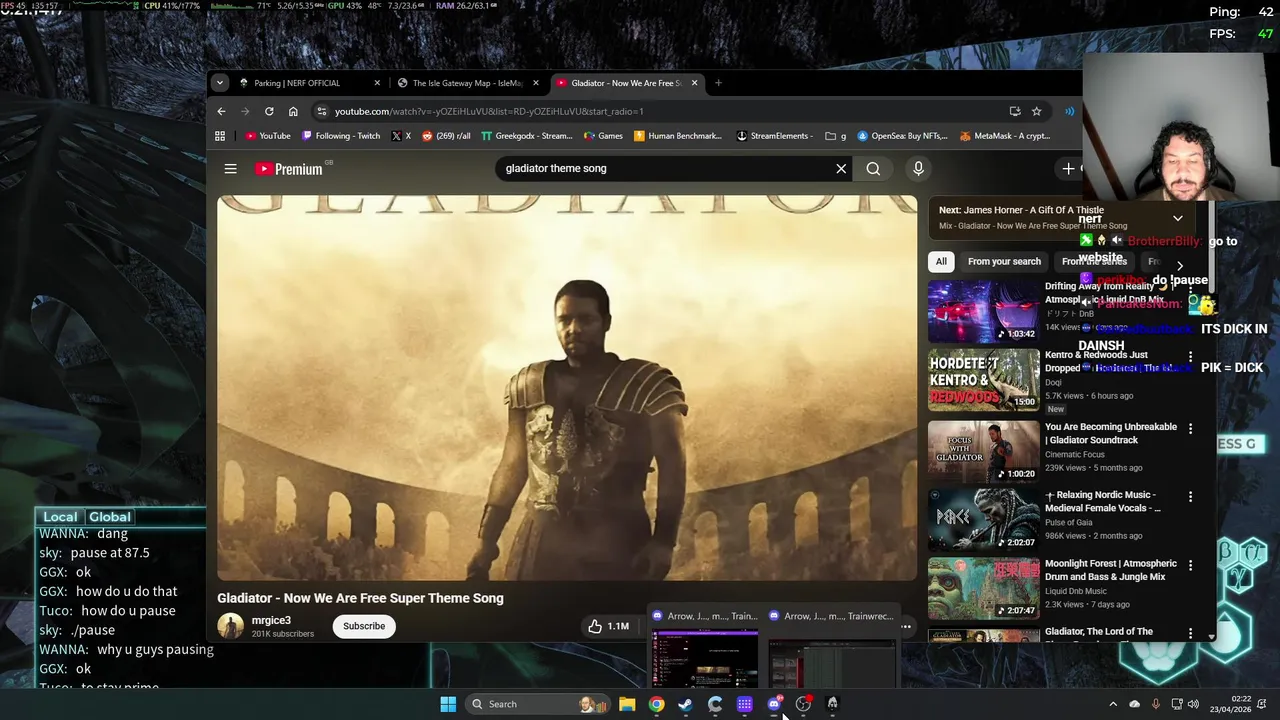Open the MetaMask bookmark
The image size is (1280, 720).
coord(1005,136)
